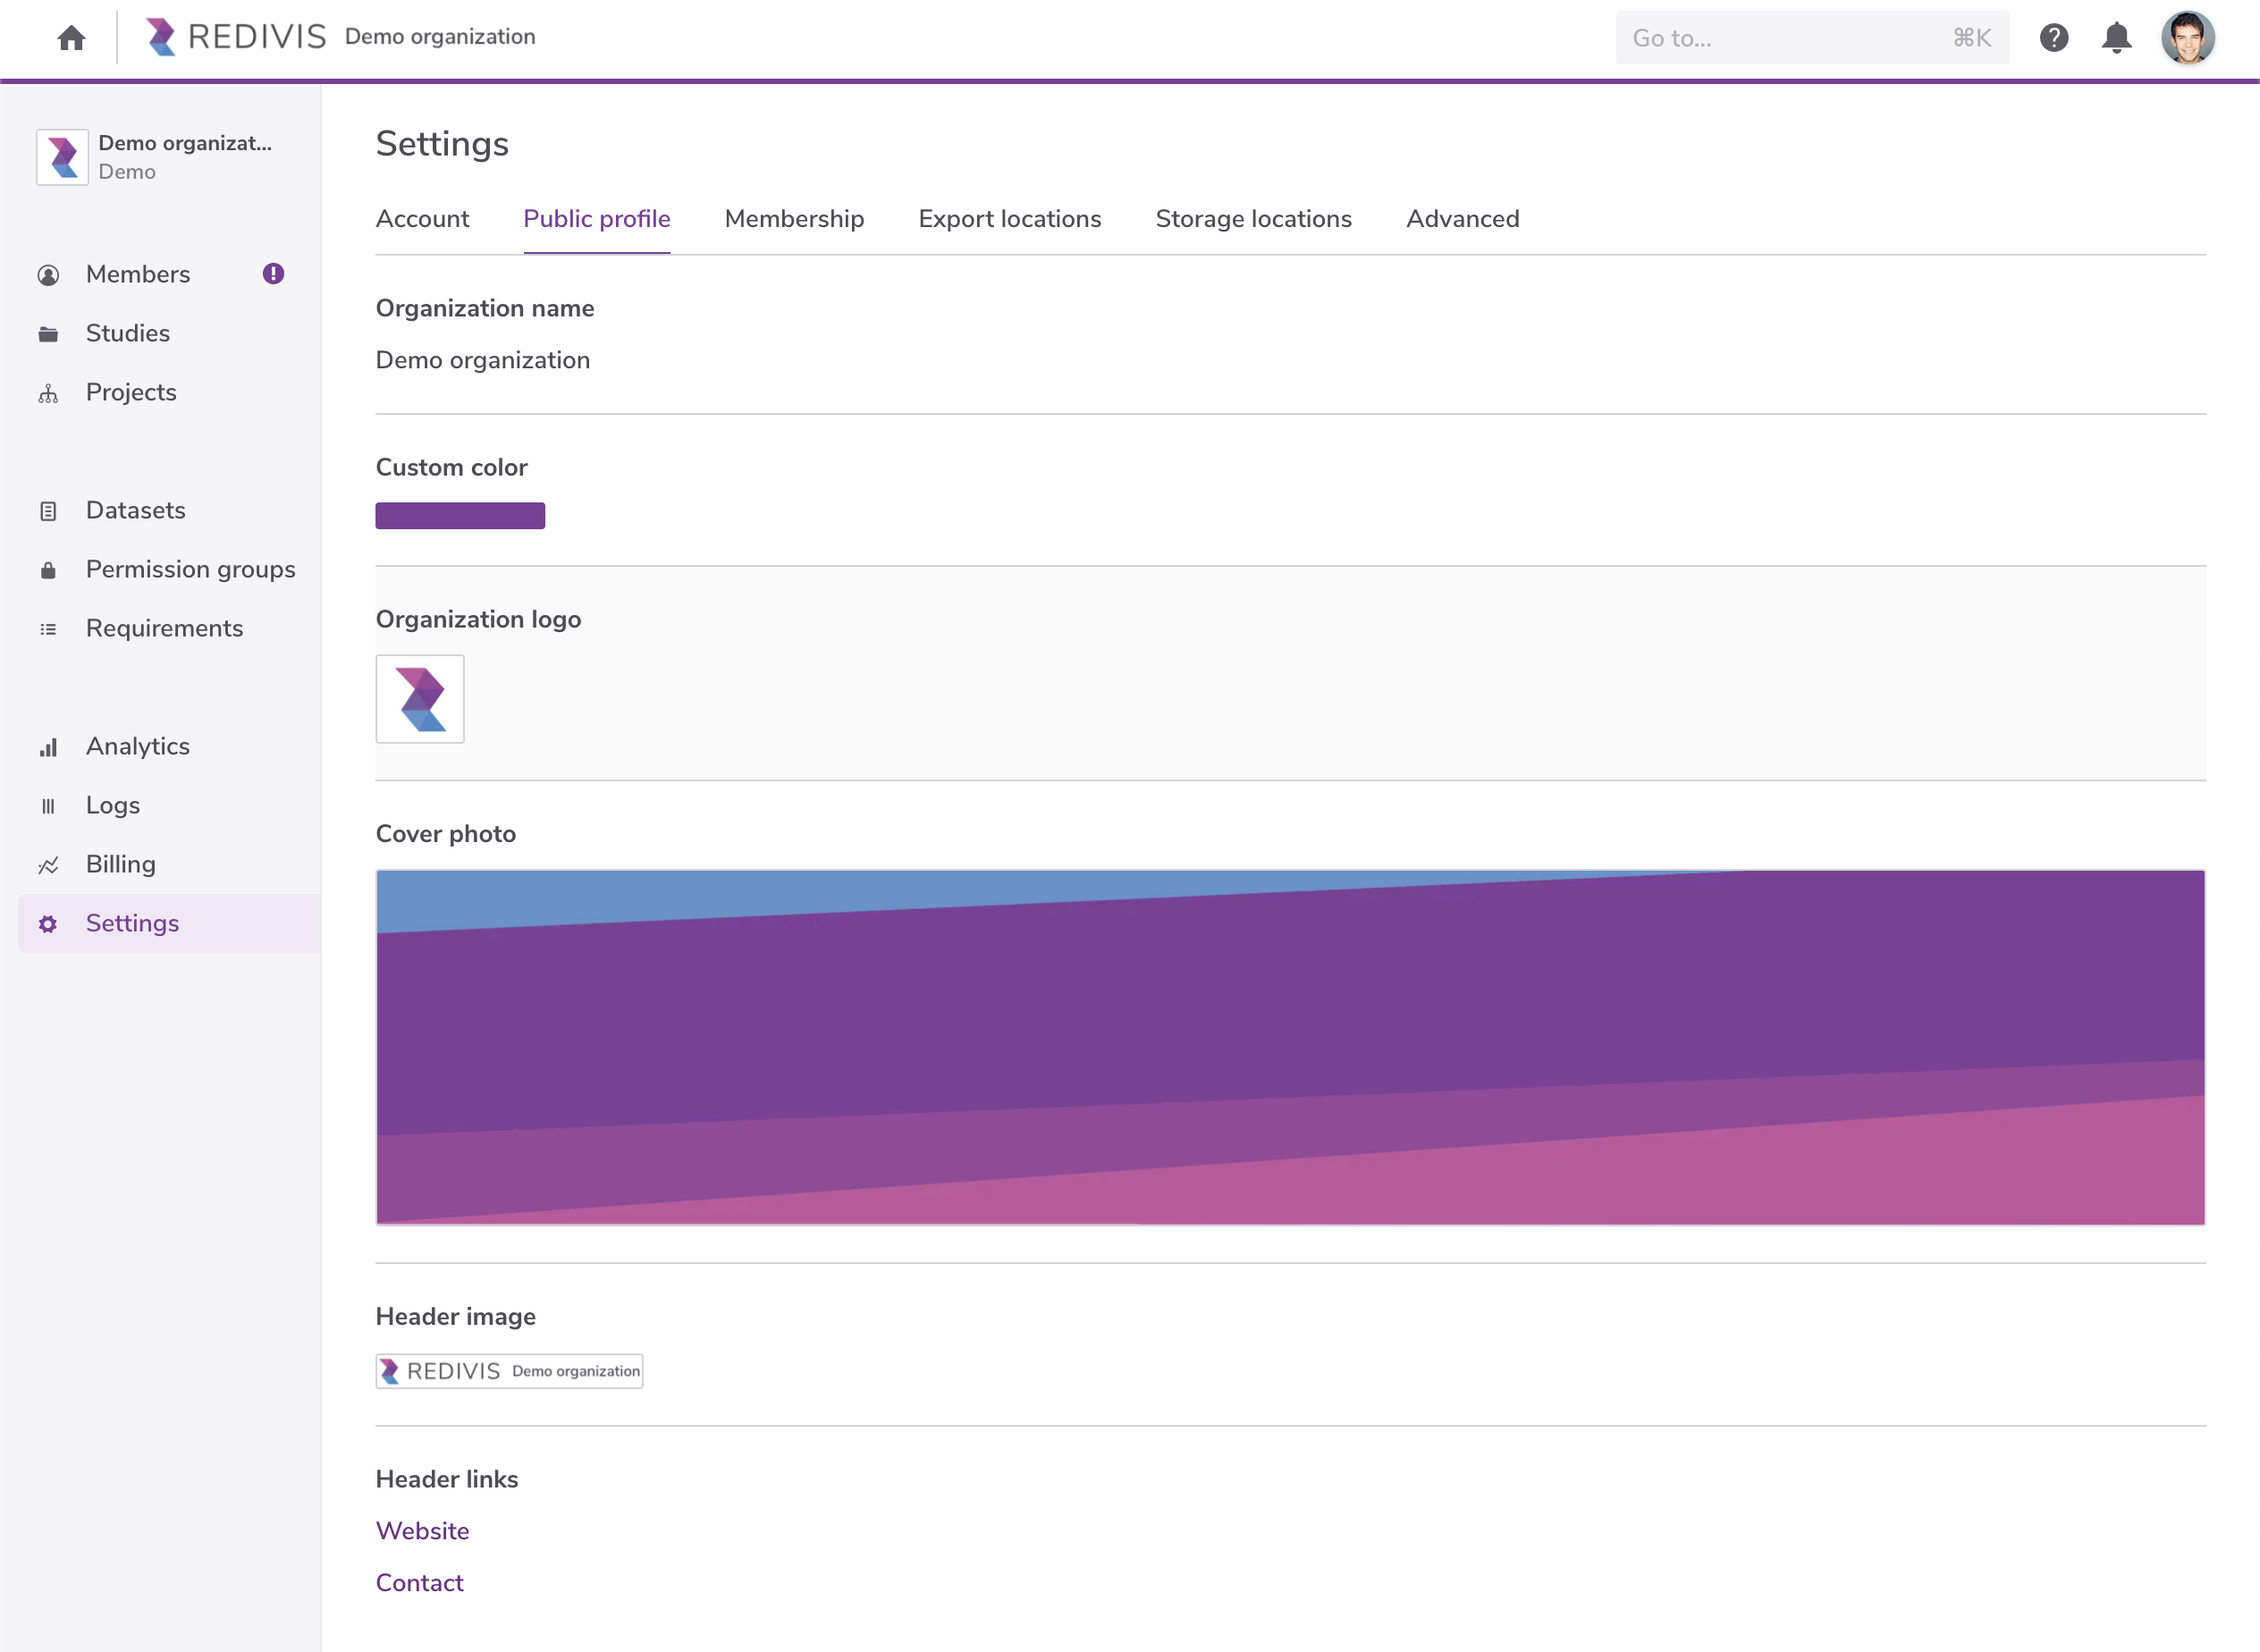Screen dimensions: 2260x1652
Task: Focus the Go to... search field
Action: pos(1812,38)
